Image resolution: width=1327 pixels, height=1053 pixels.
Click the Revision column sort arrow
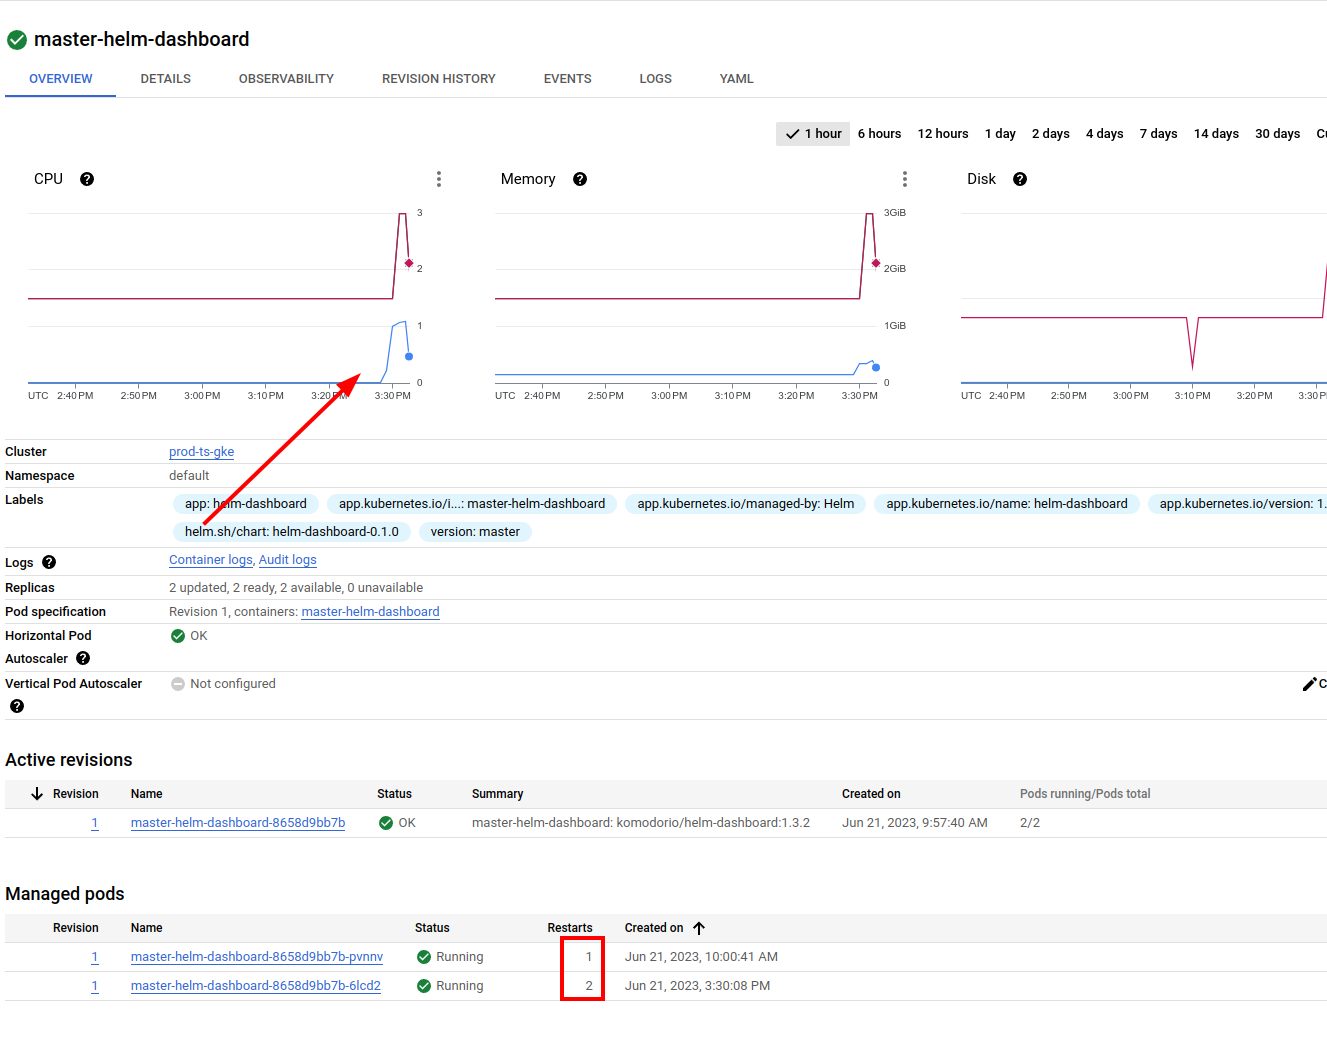click(38, 793)
